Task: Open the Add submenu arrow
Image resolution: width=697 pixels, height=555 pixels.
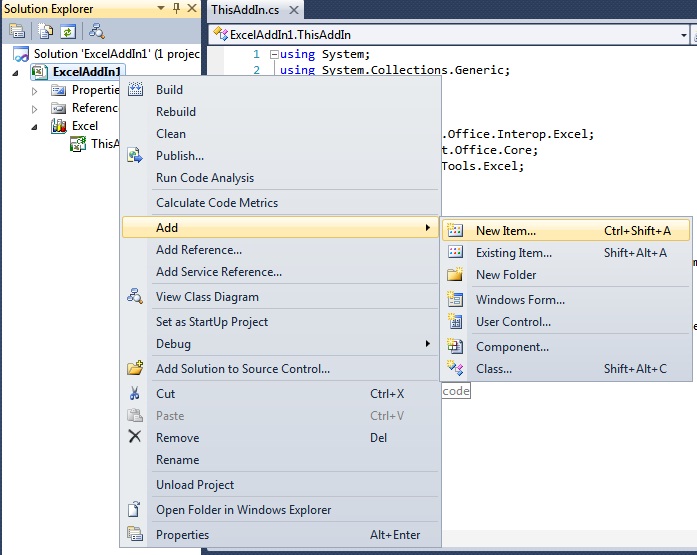Action: pos(427,228)
